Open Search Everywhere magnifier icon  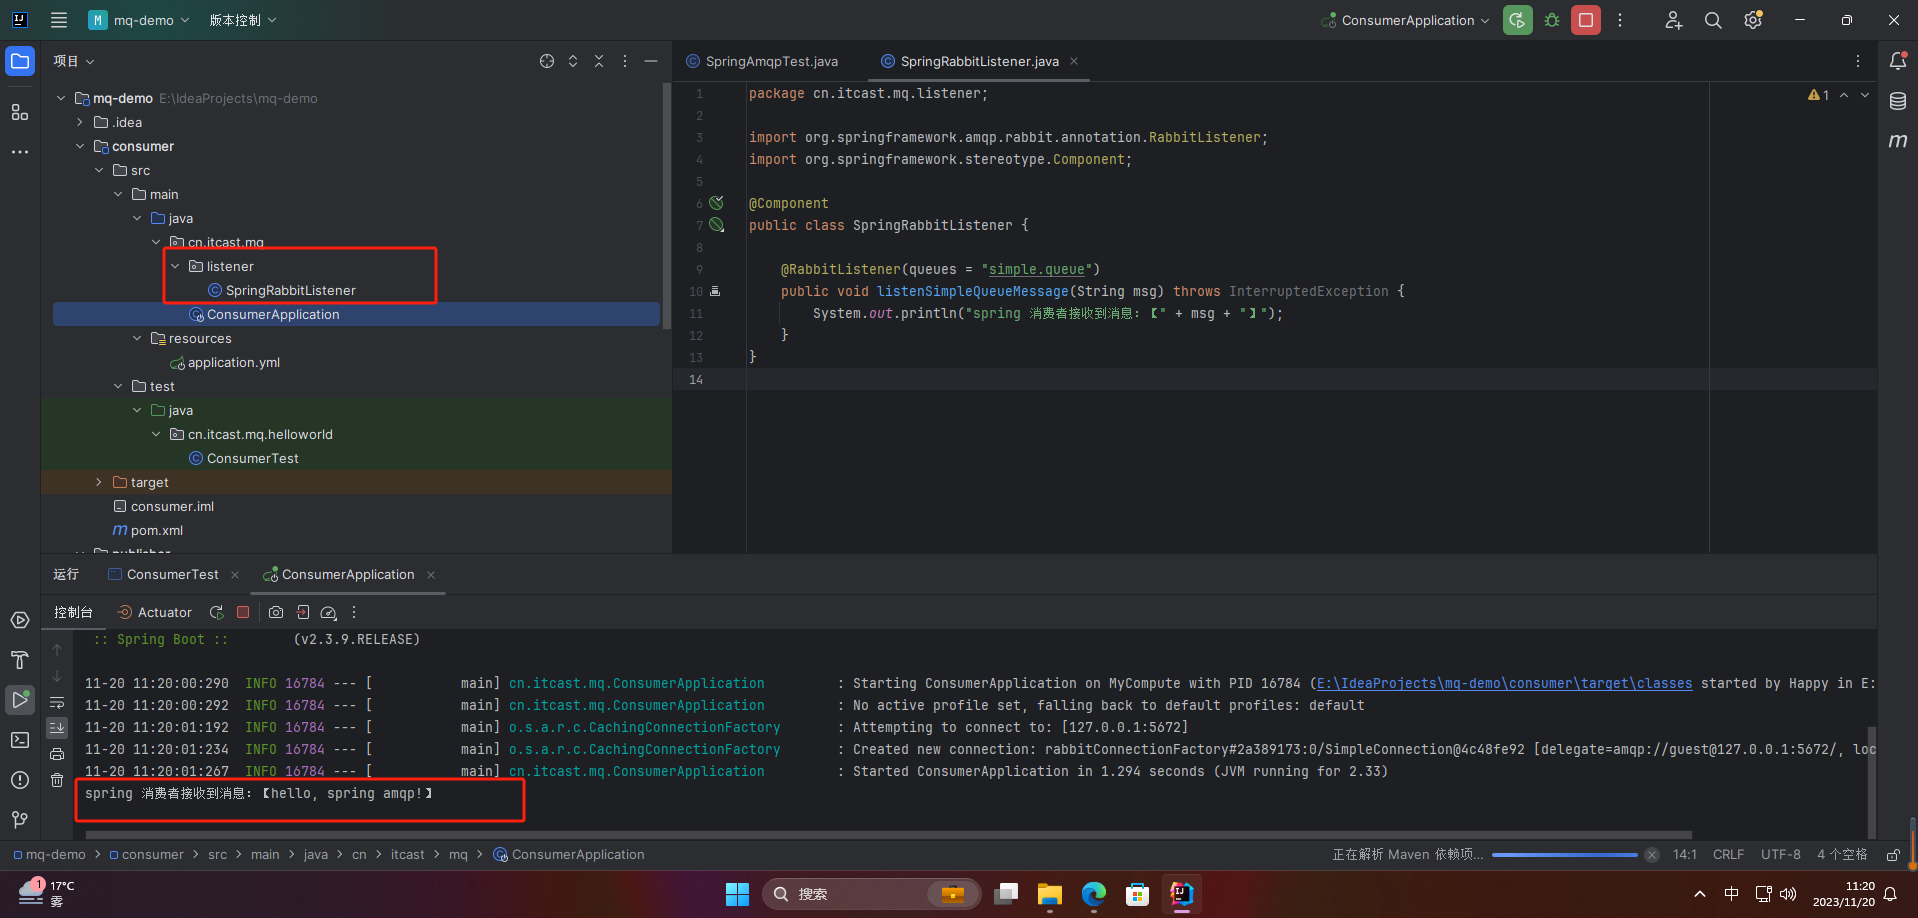(x=1713, y=20)
